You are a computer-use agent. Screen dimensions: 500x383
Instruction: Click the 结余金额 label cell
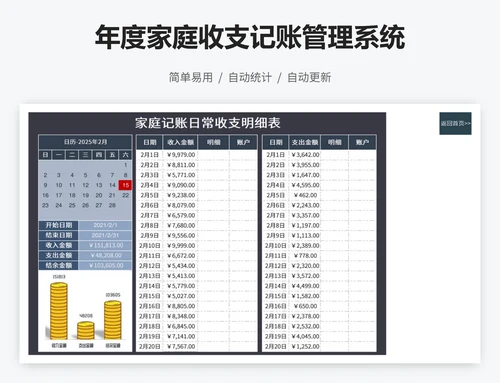(x=59, y=265)
